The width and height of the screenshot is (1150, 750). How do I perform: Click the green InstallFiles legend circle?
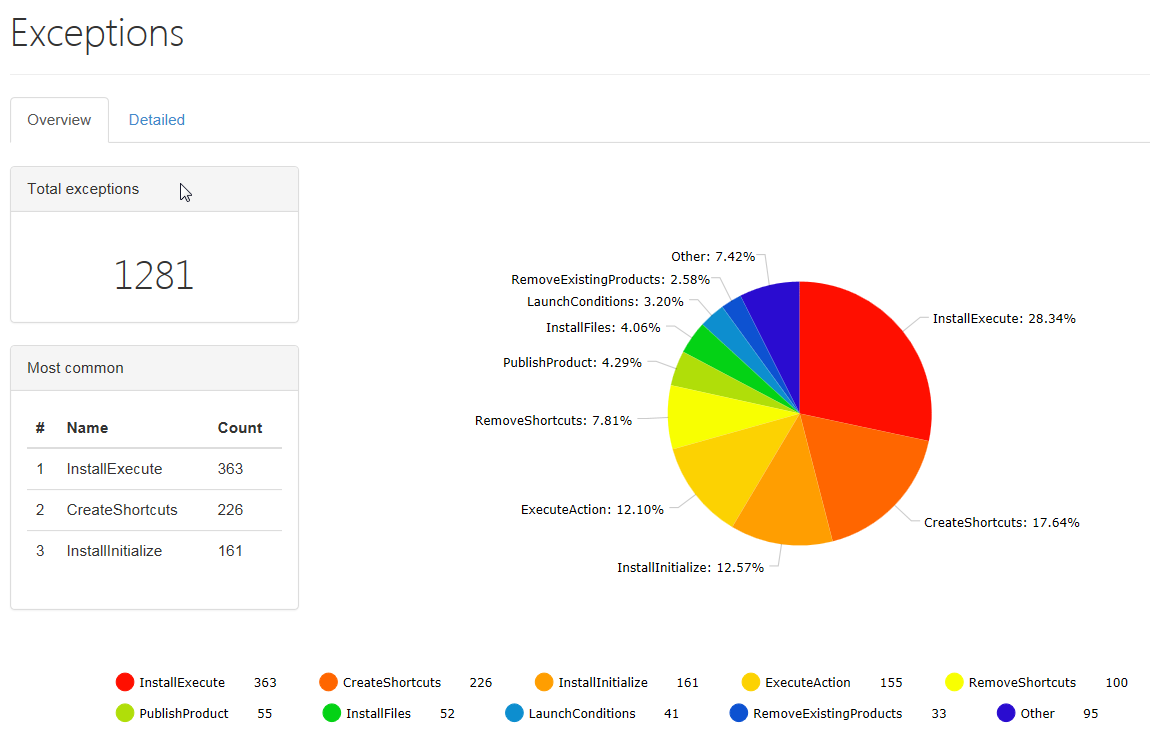click(332, 714)
